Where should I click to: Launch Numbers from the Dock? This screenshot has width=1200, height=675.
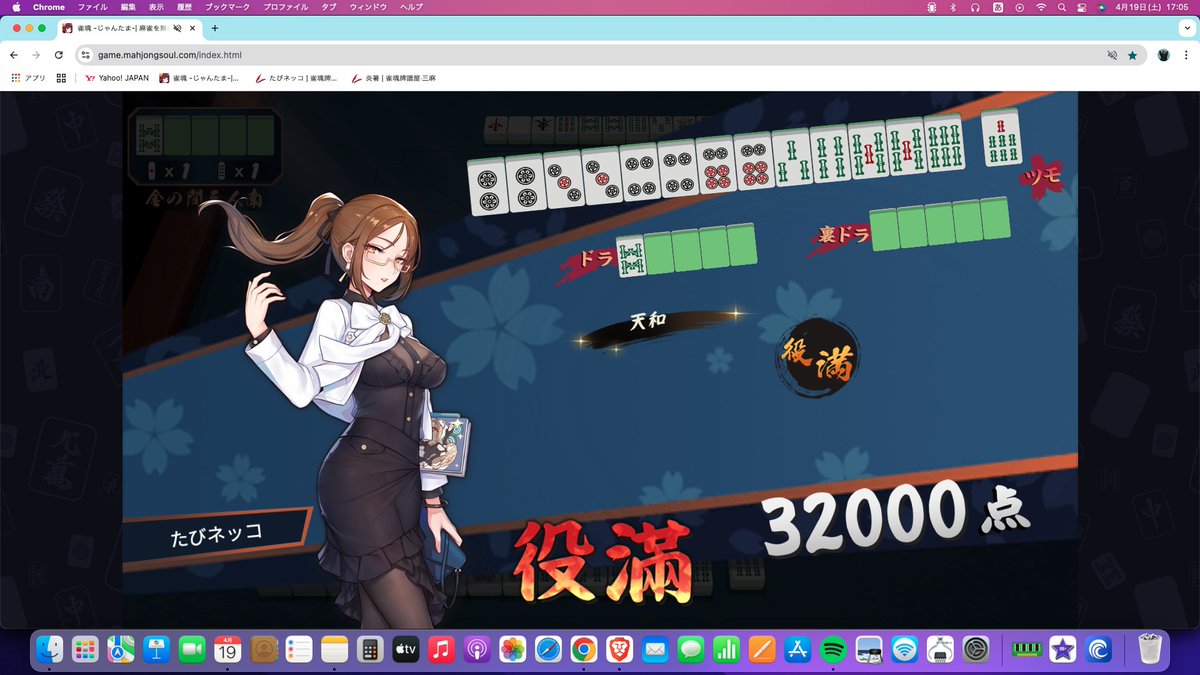tap(726, 650)
